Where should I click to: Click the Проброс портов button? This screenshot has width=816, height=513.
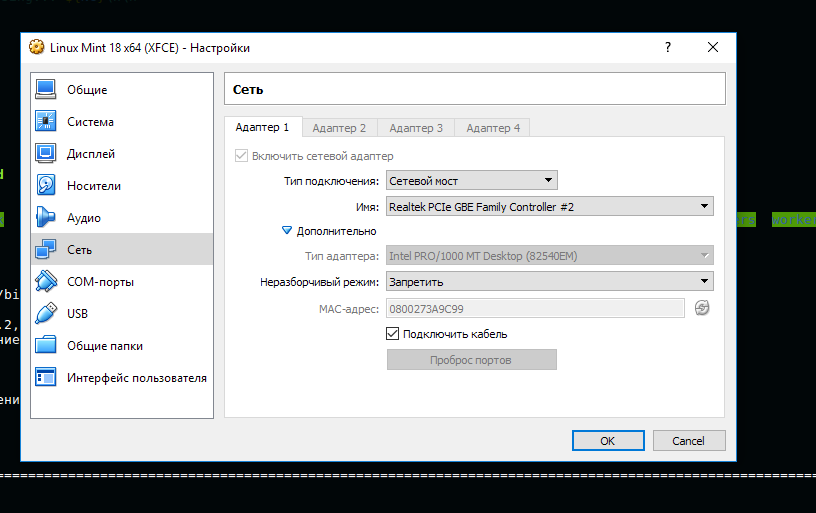(471, 360)
